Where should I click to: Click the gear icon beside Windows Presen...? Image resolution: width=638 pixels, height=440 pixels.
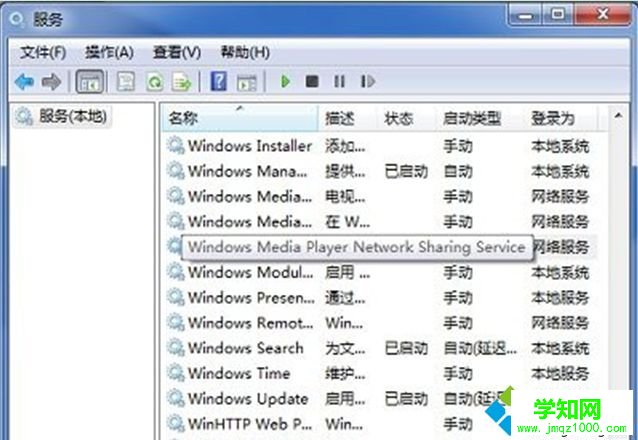(x=176, y=297)
